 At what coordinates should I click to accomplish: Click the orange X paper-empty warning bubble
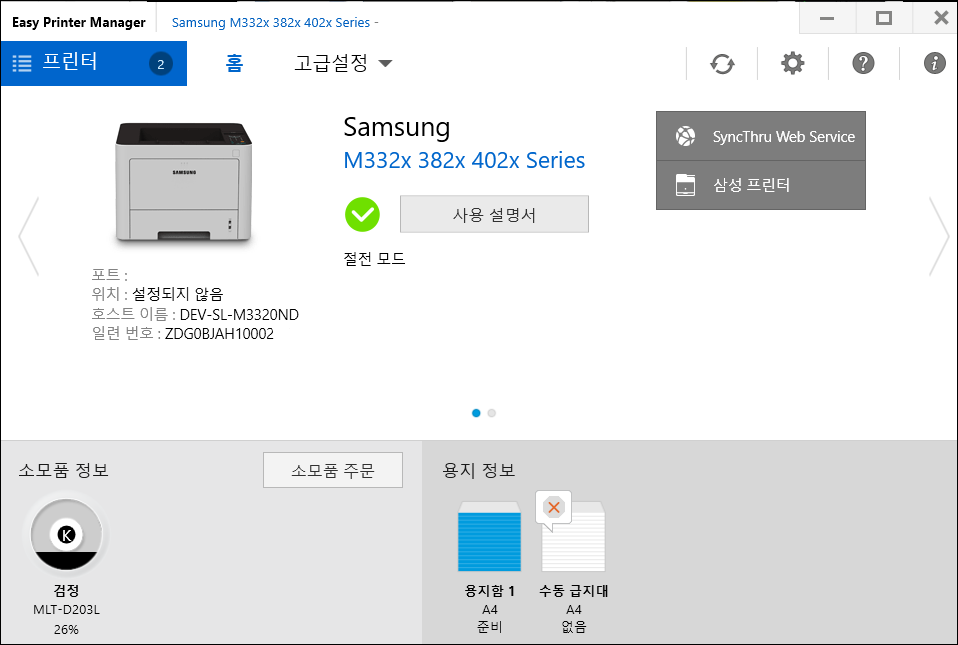(552, 507)
